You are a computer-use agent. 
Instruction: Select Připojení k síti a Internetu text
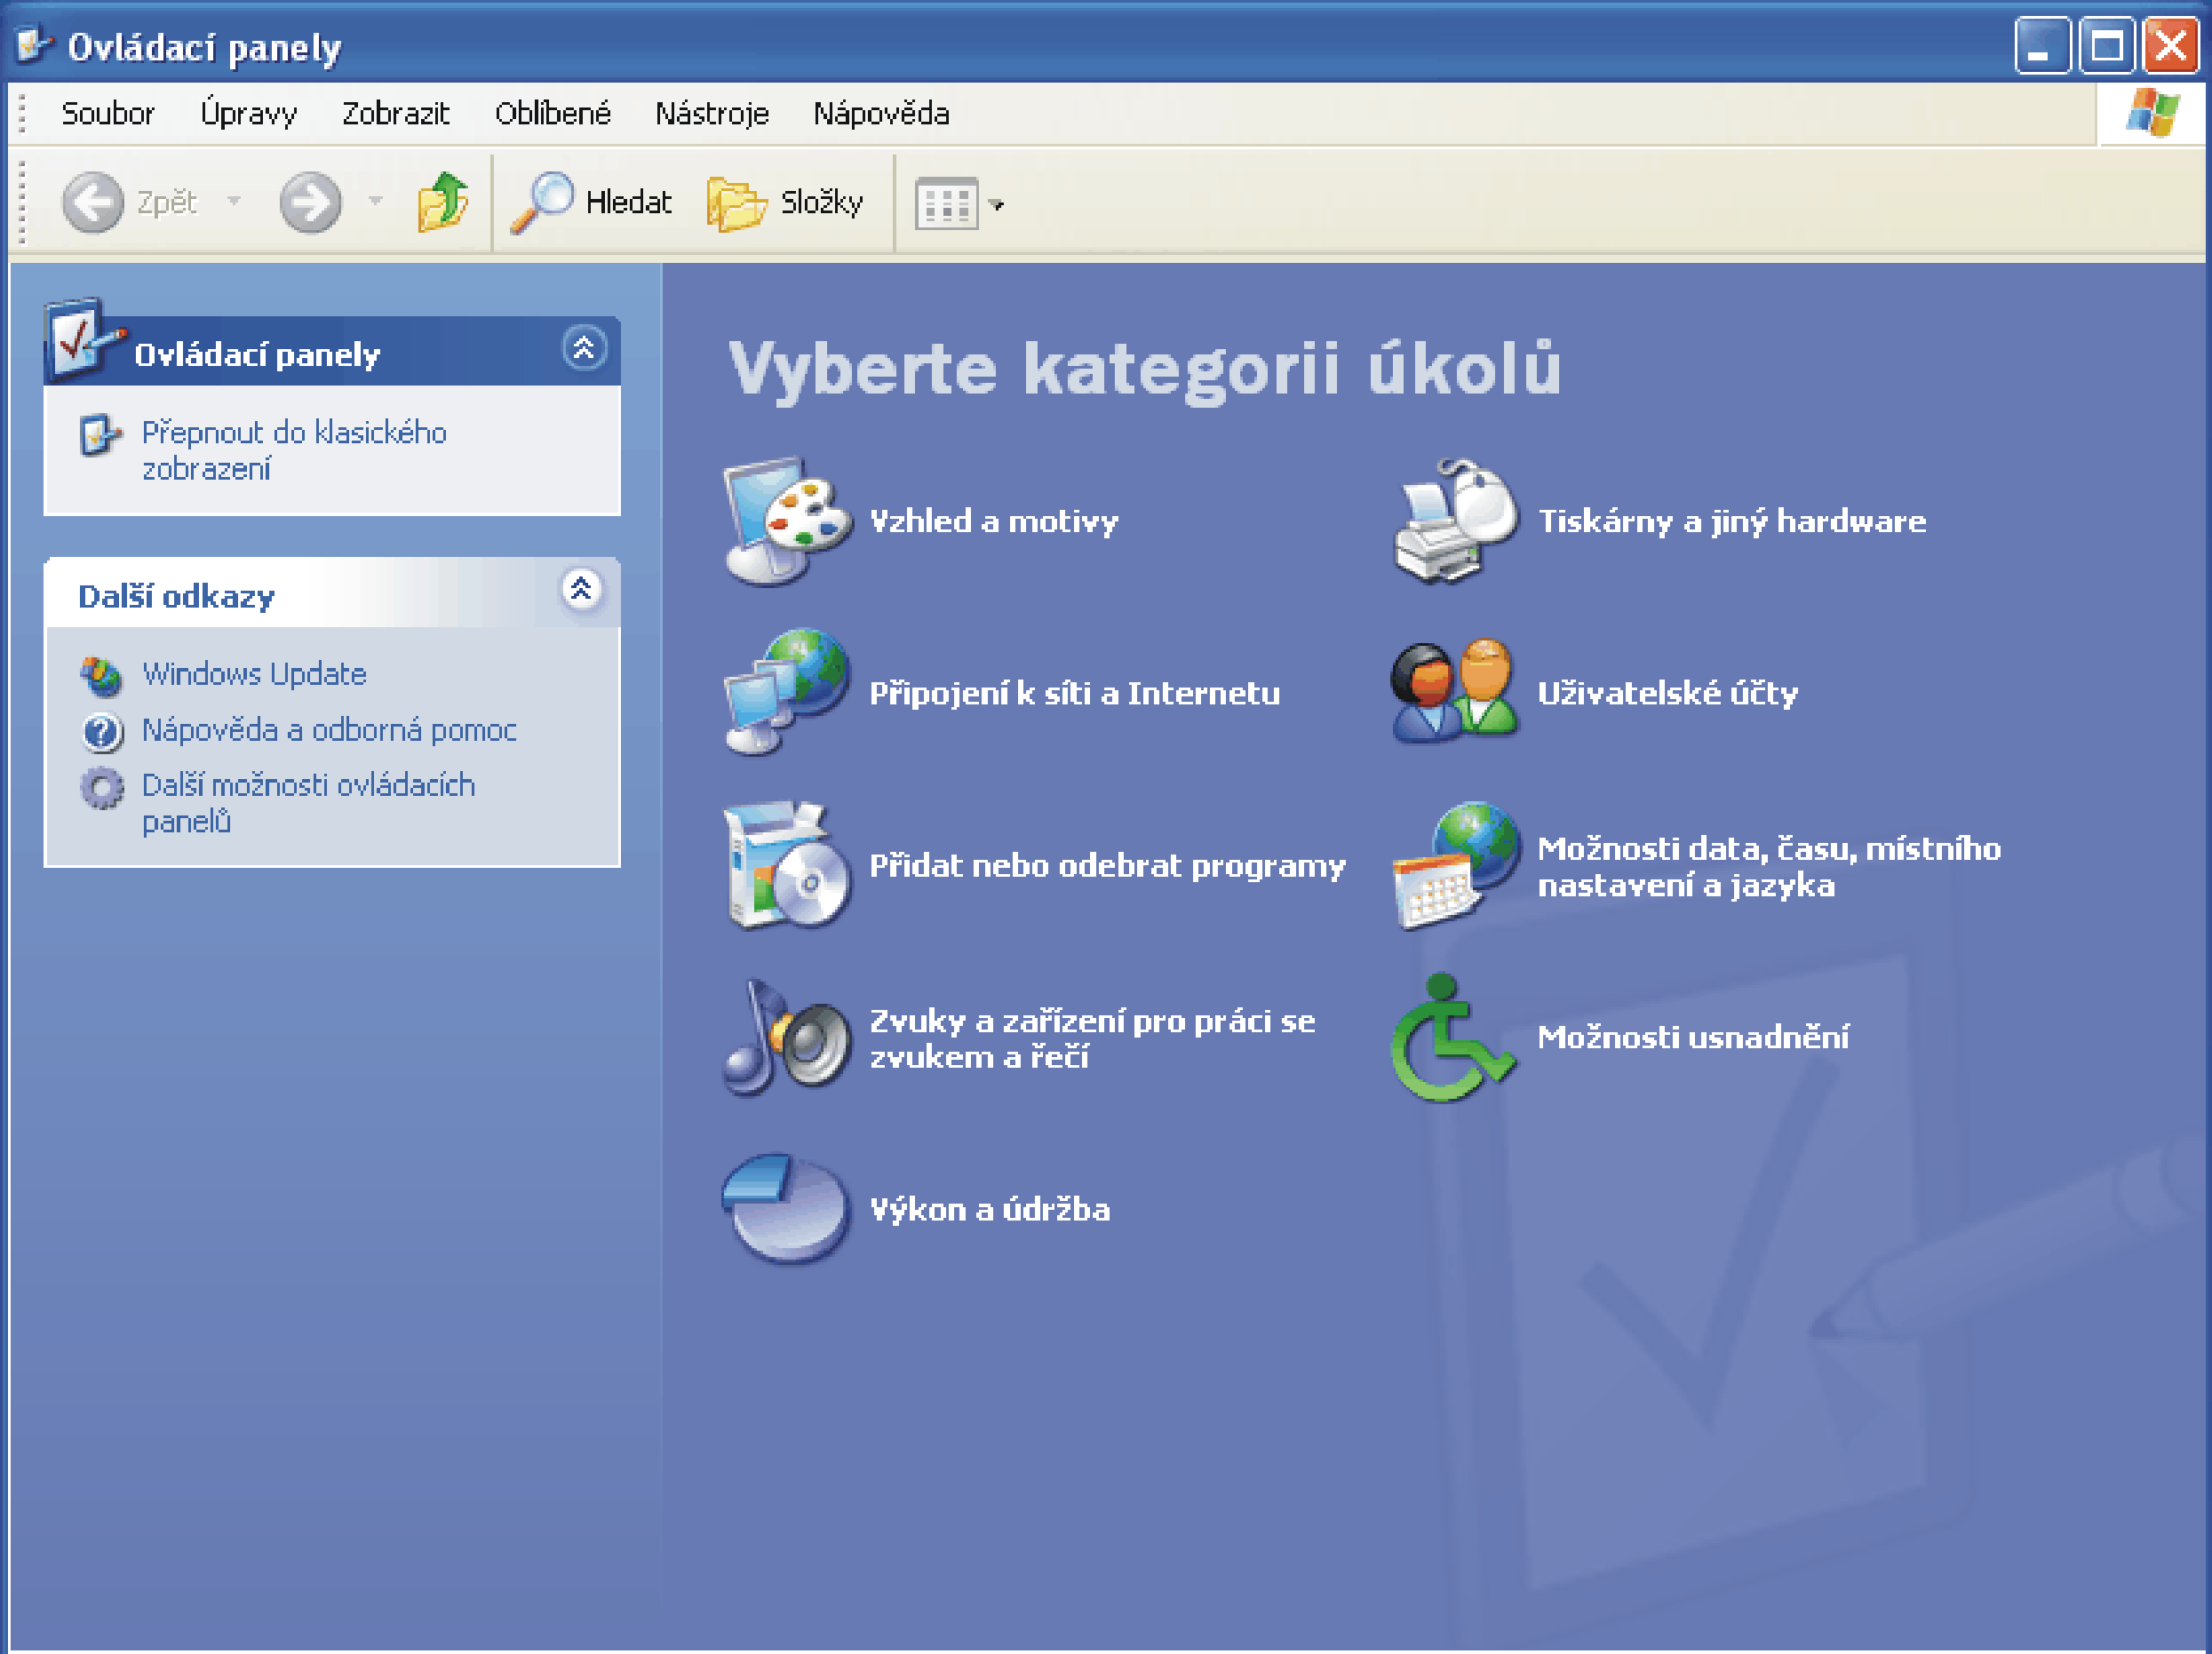[x=1075, y=693]
